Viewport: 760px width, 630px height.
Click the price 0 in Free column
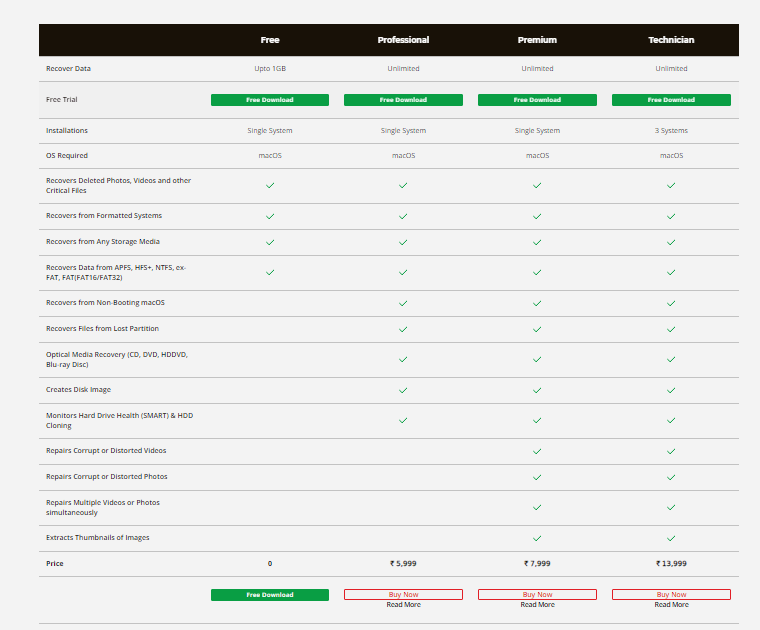[x=270, y=564]
